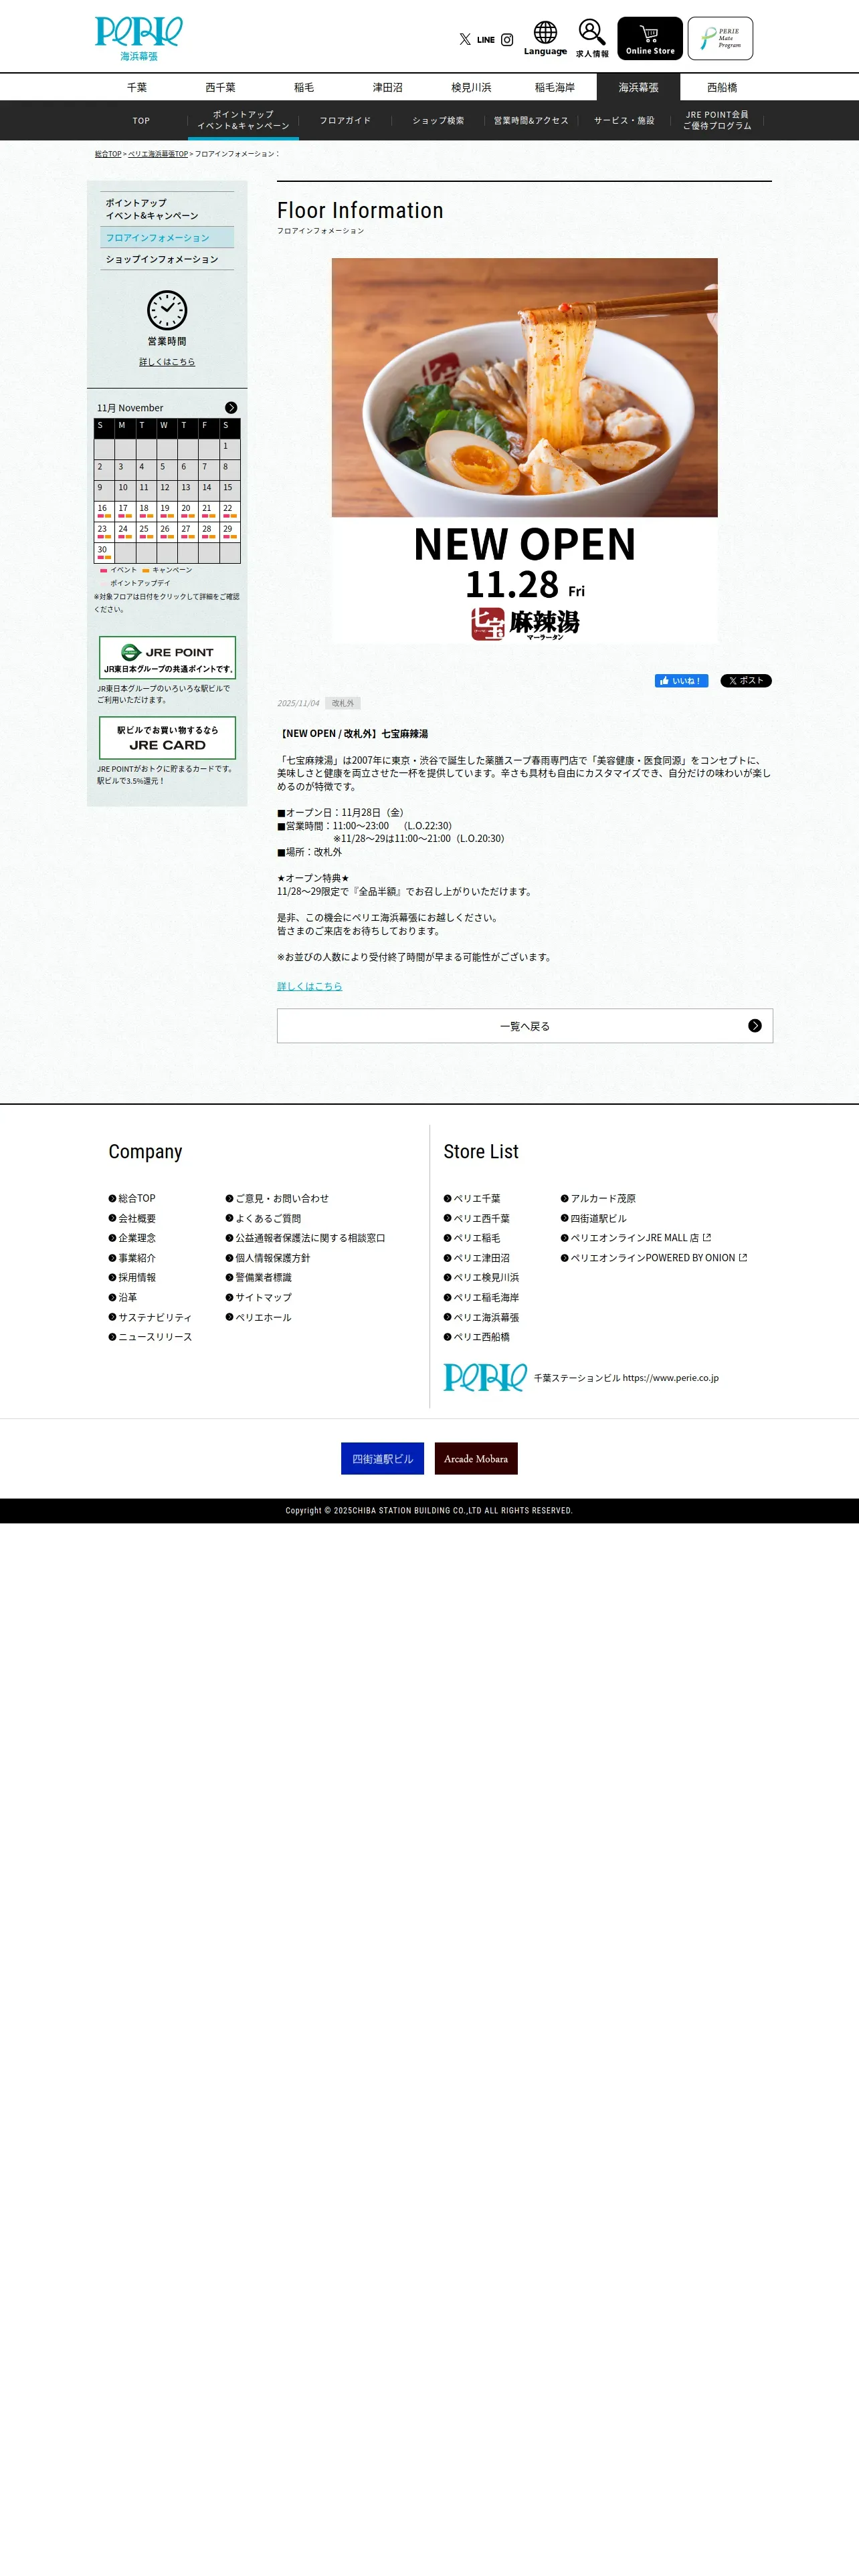Image resolution: width=859 pixels, height=2576 pixels.
Task: Click the Facebook いいね! button
Action: click(681, 681)
